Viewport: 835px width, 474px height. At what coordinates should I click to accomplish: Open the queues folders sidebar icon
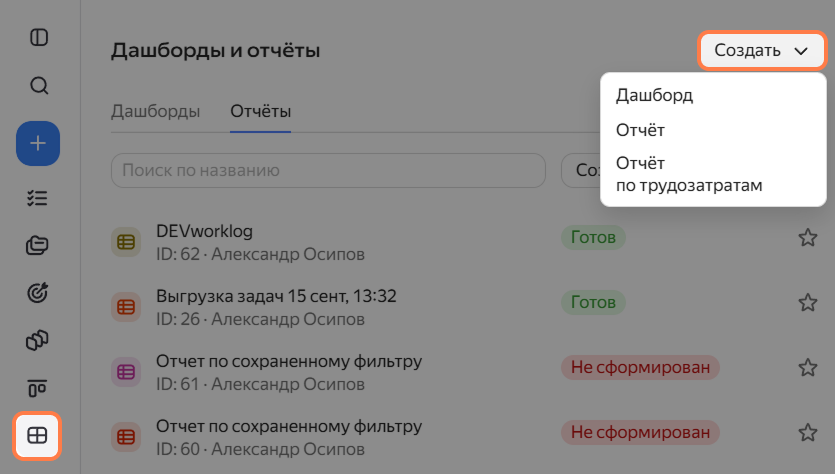pos(37,246)
